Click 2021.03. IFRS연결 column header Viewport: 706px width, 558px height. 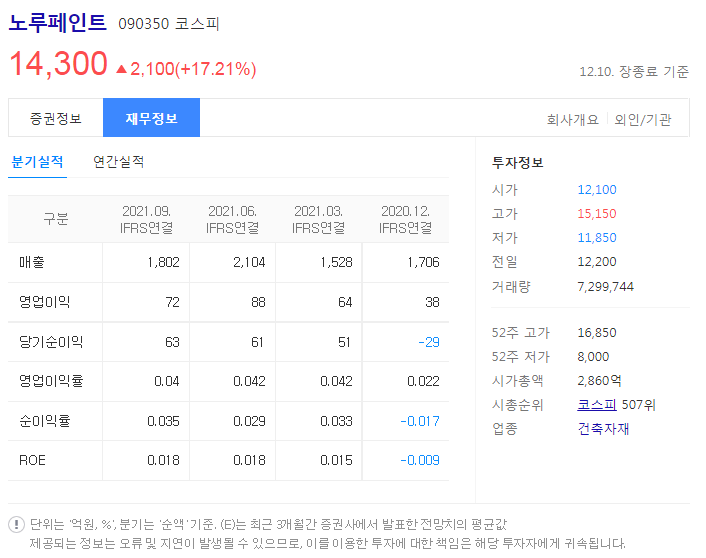point(318,219)
